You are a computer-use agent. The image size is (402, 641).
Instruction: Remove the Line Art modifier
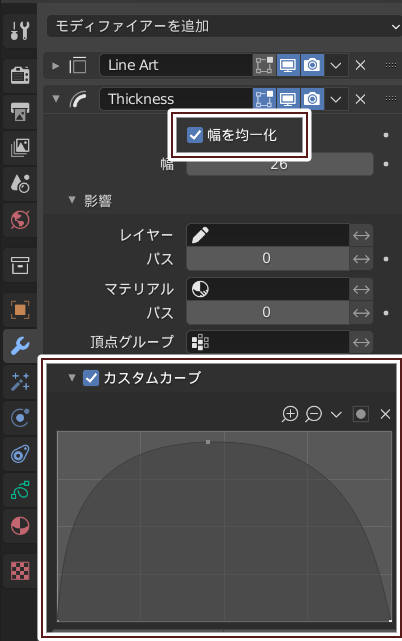(360, 65)
